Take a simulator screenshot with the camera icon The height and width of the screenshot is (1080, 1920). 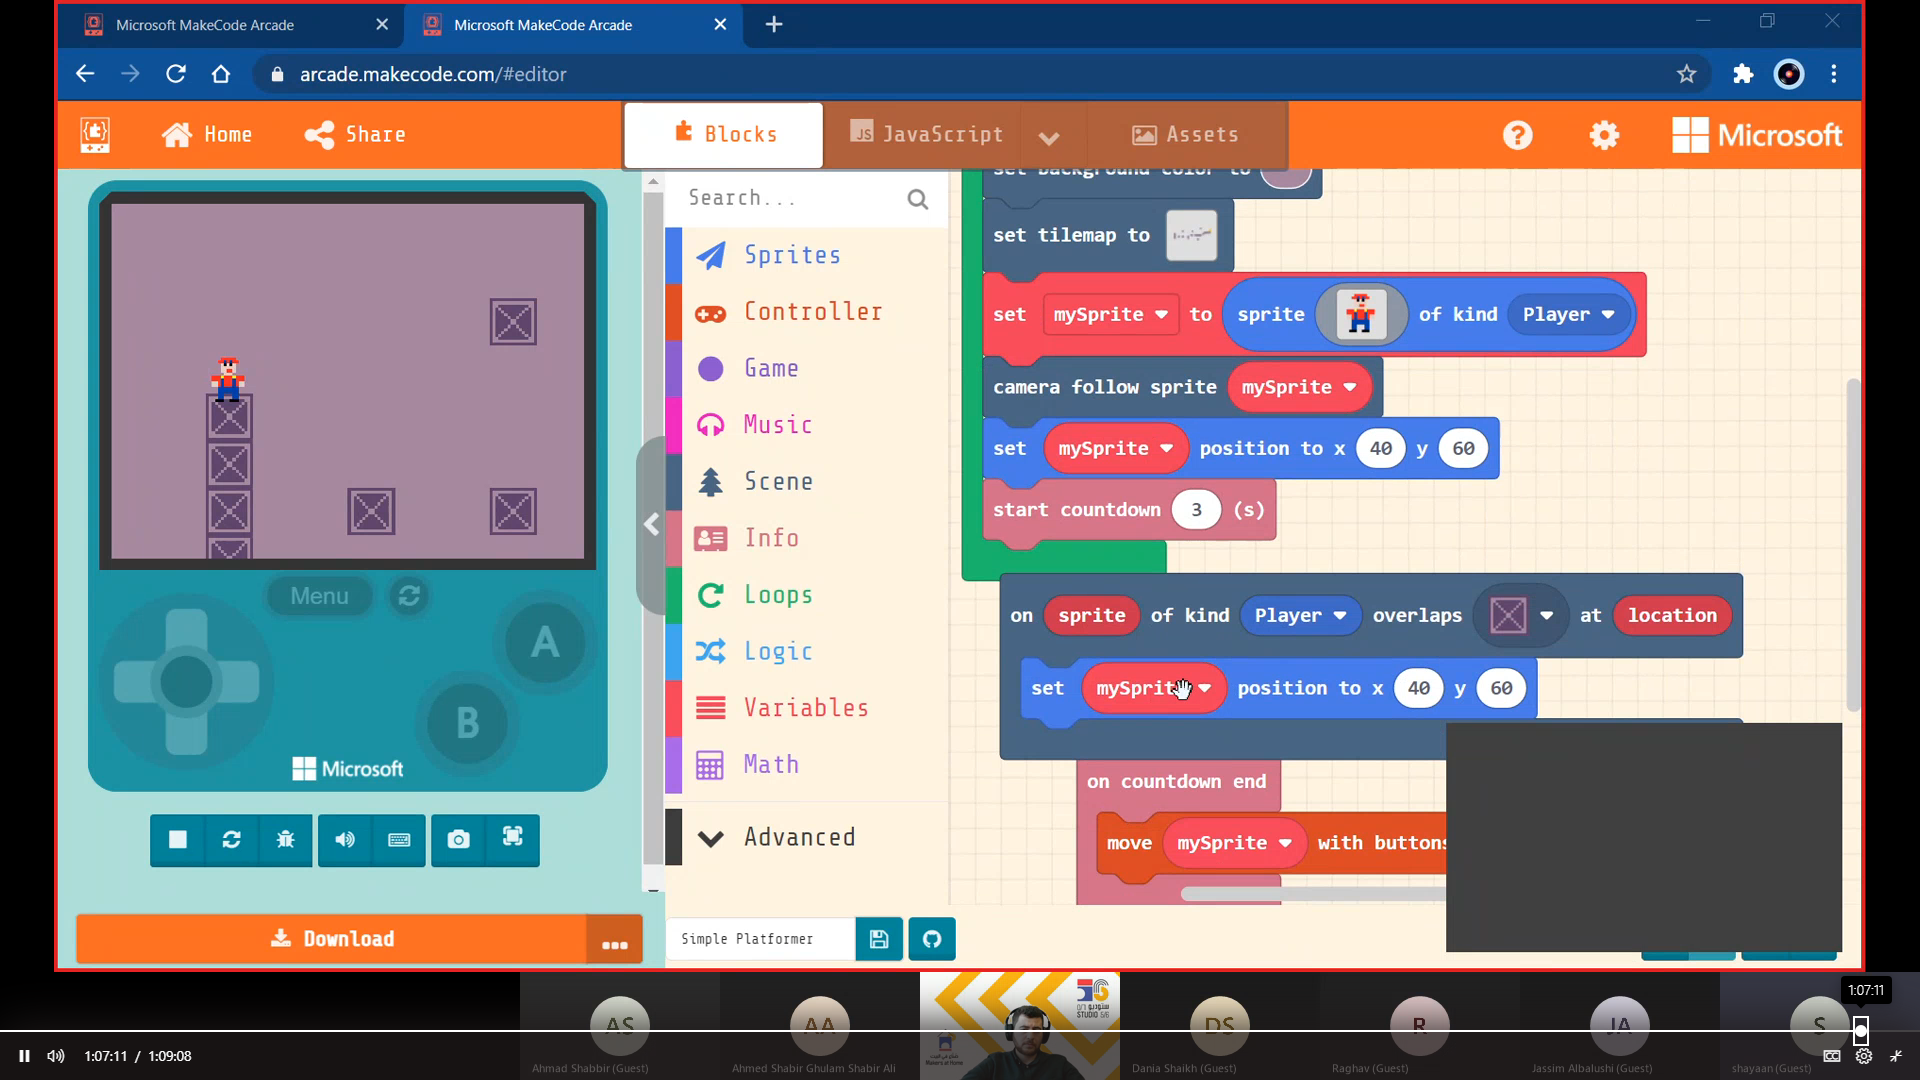[458, 839]
